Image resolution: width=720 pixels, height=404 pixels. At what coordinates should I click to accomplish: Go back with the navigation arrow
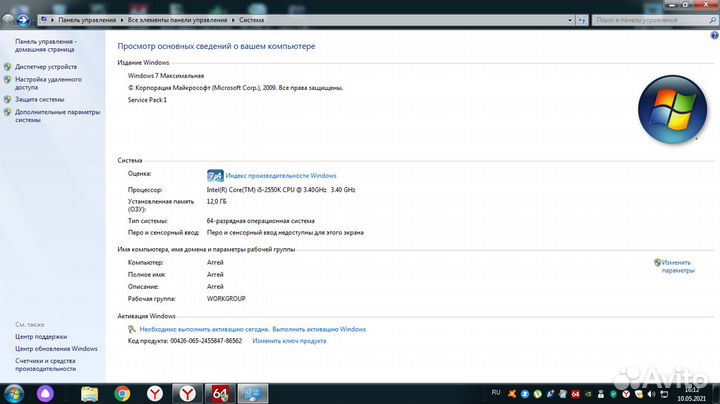(8, 20)
